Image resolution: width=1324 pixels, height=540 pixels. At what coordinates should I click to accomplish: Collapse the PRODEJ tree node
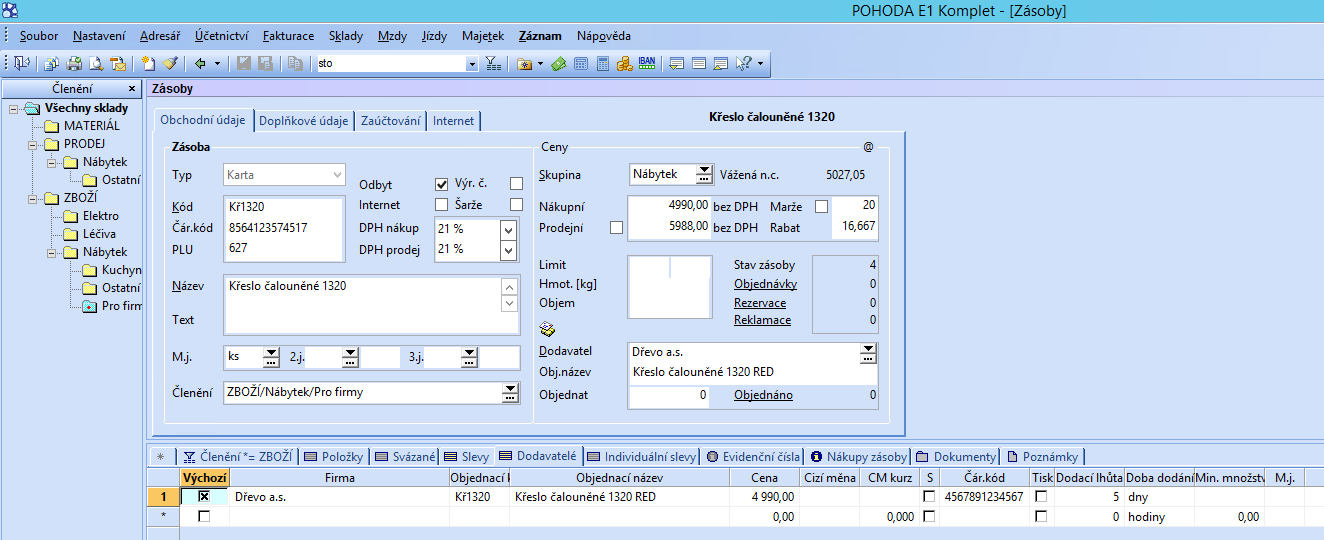pos(33,144)
